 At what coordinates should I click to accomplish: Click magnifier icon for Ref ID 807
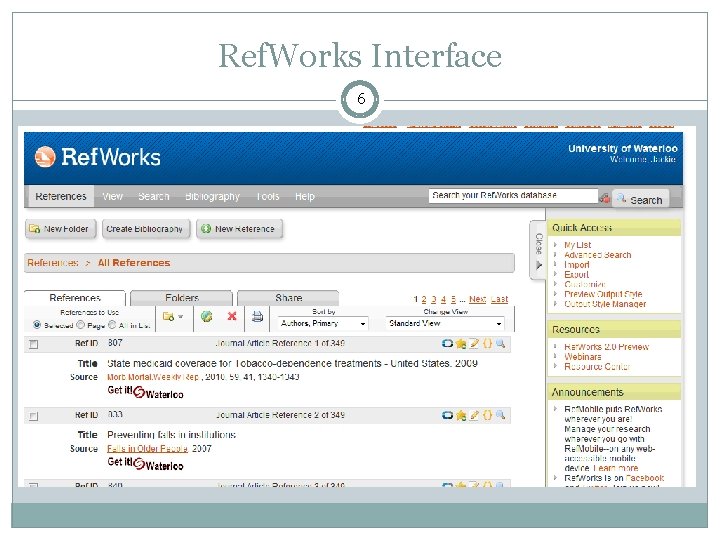(501, 343)
